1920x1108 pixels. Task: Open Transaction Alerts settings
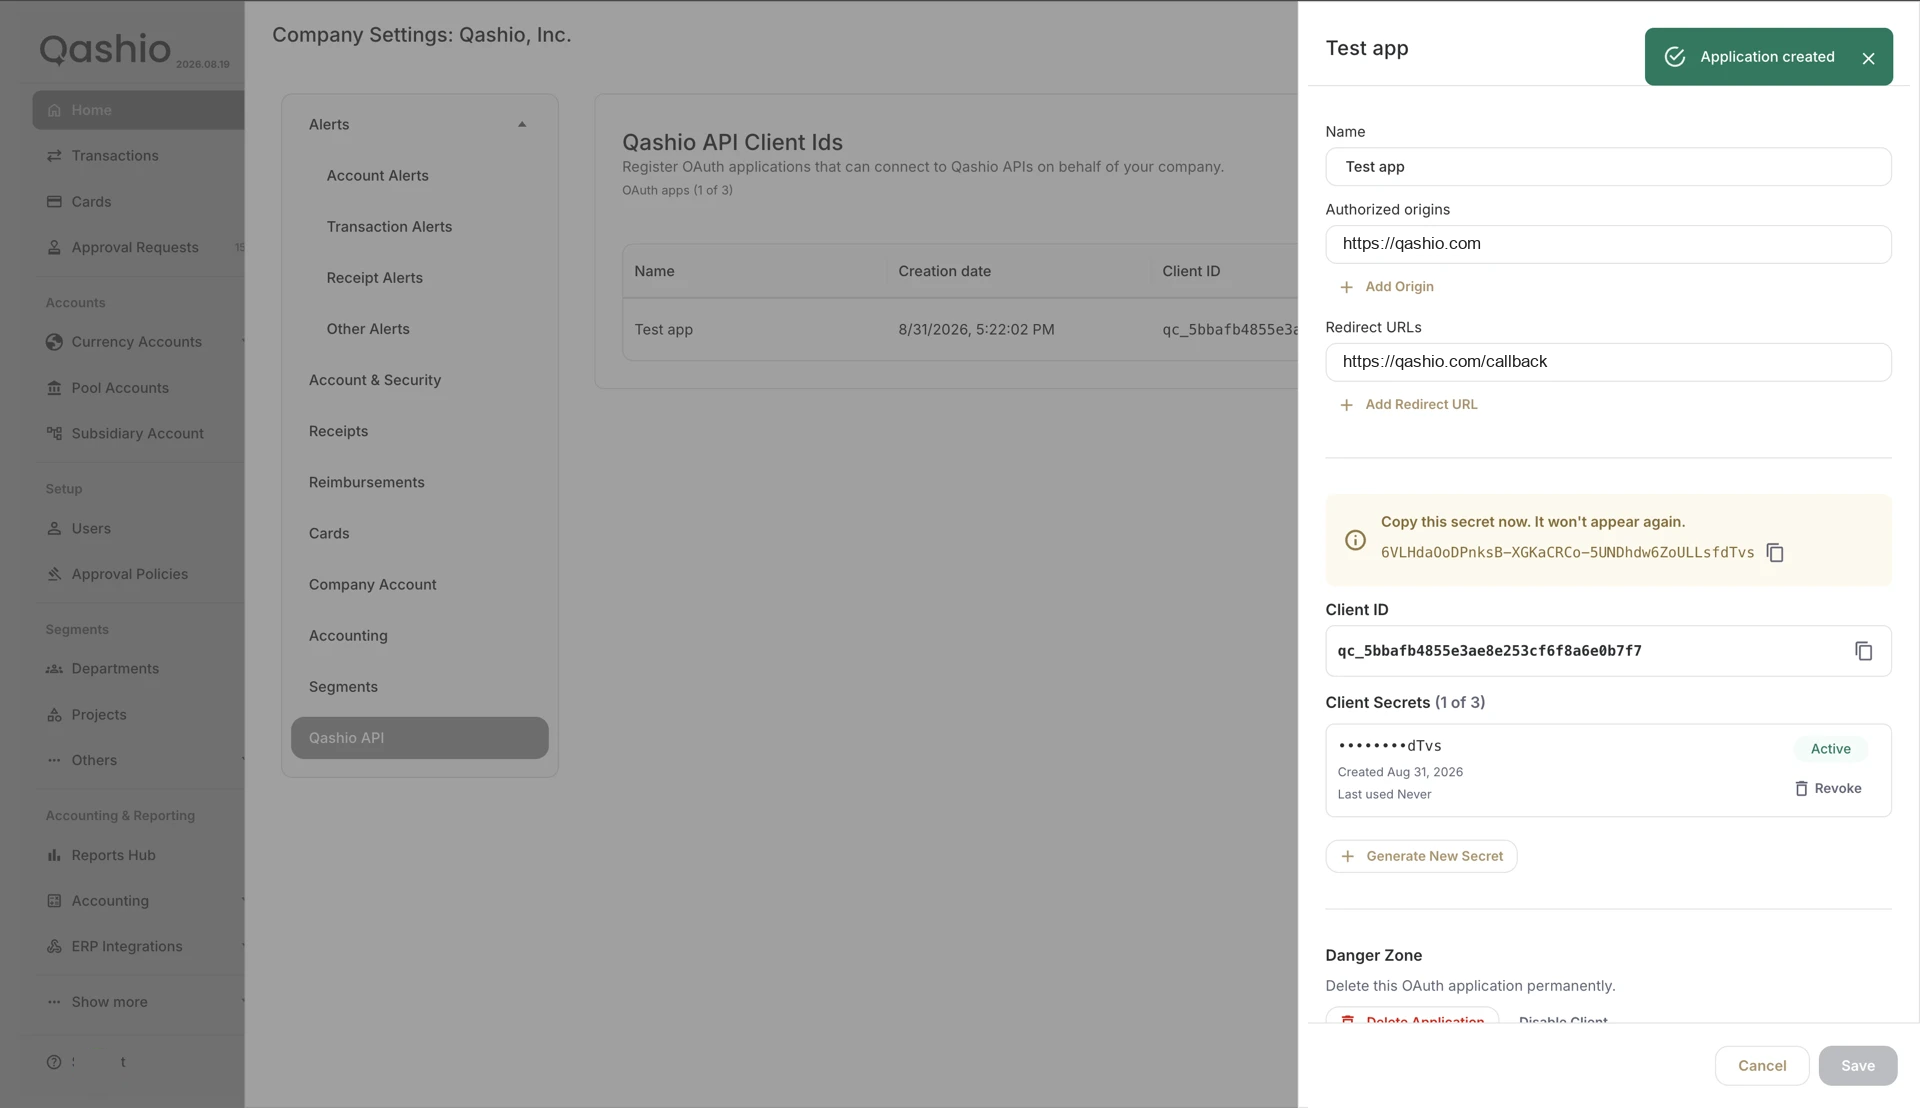pyautogui.click(x=389, y=227)
